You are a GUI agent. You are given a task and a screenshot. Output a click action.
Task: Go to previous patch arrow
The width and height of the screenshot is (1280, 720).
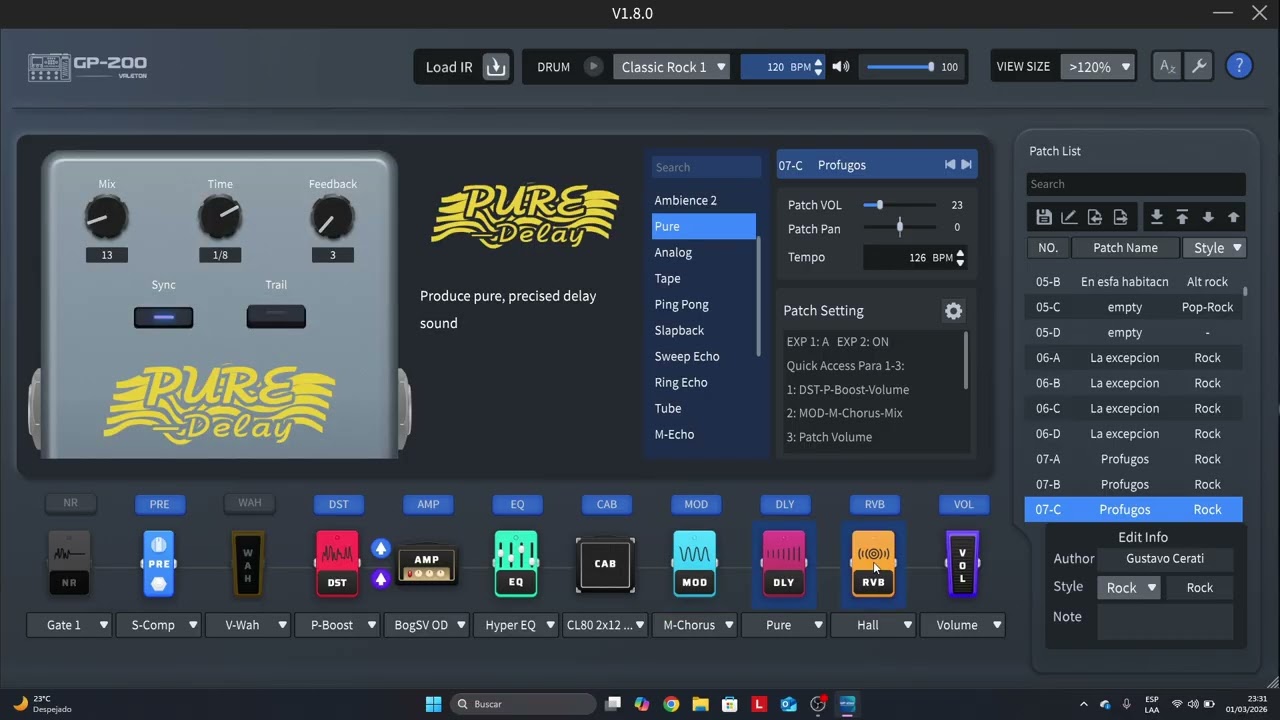[949, 165]
